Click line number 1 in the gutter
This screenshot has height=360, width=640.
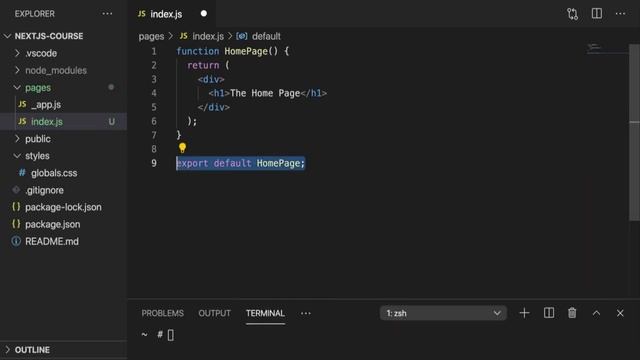(154, 51)
